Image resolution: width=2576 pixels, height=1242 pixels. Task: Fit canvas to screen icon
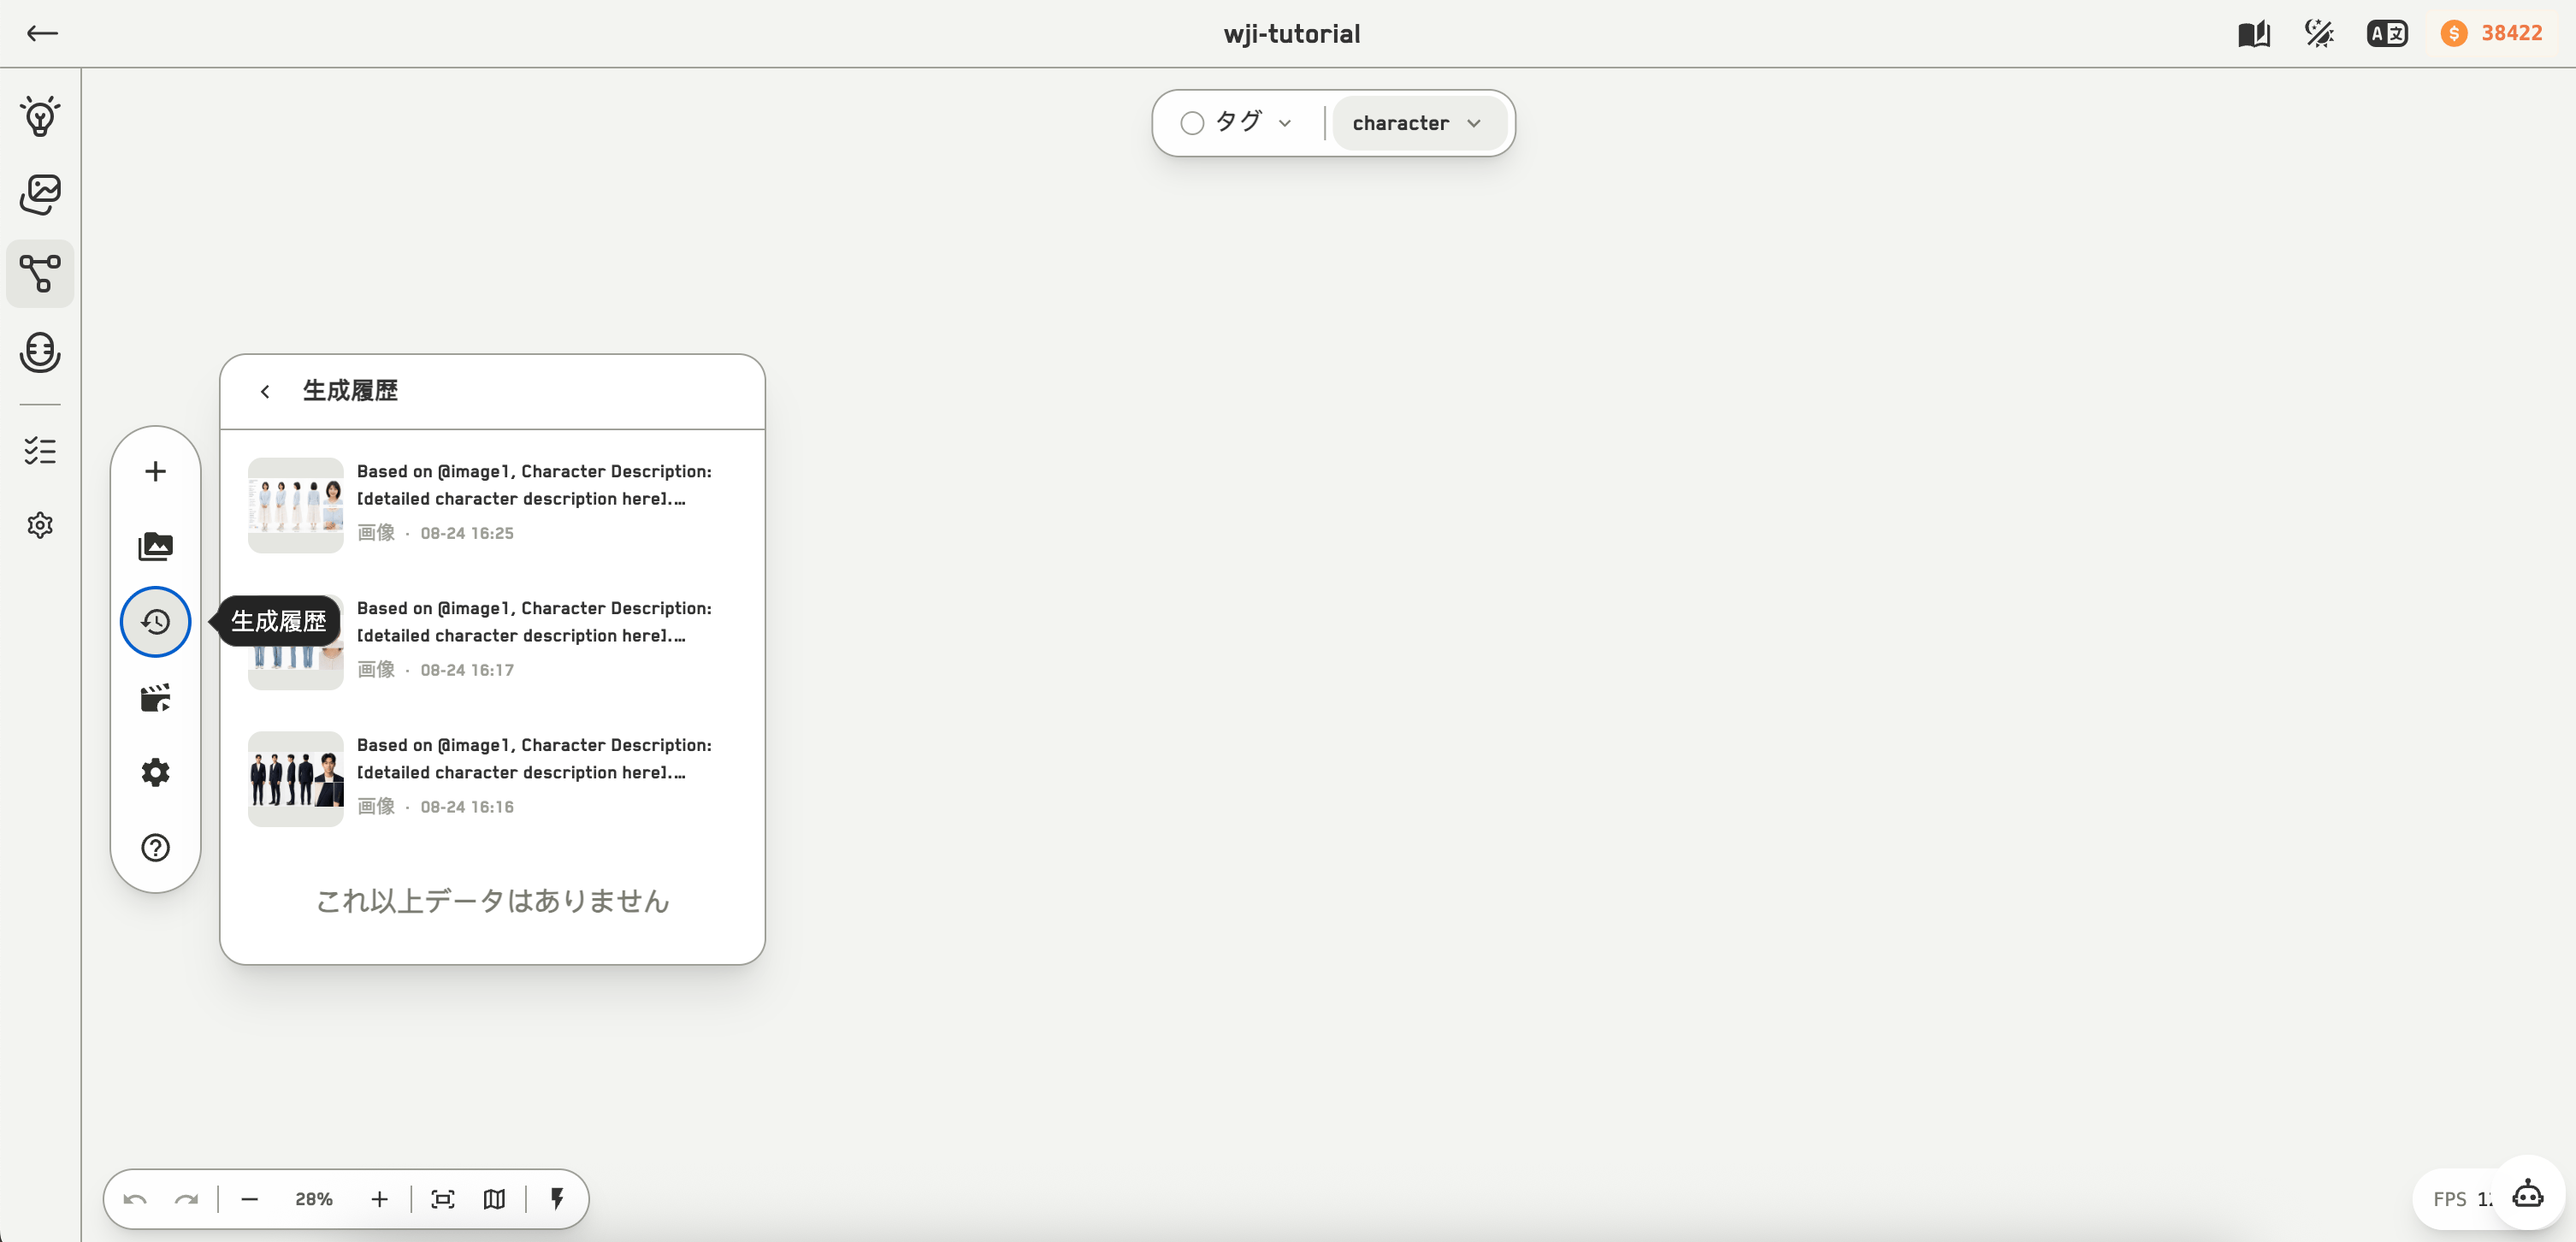click(443, 1199)
